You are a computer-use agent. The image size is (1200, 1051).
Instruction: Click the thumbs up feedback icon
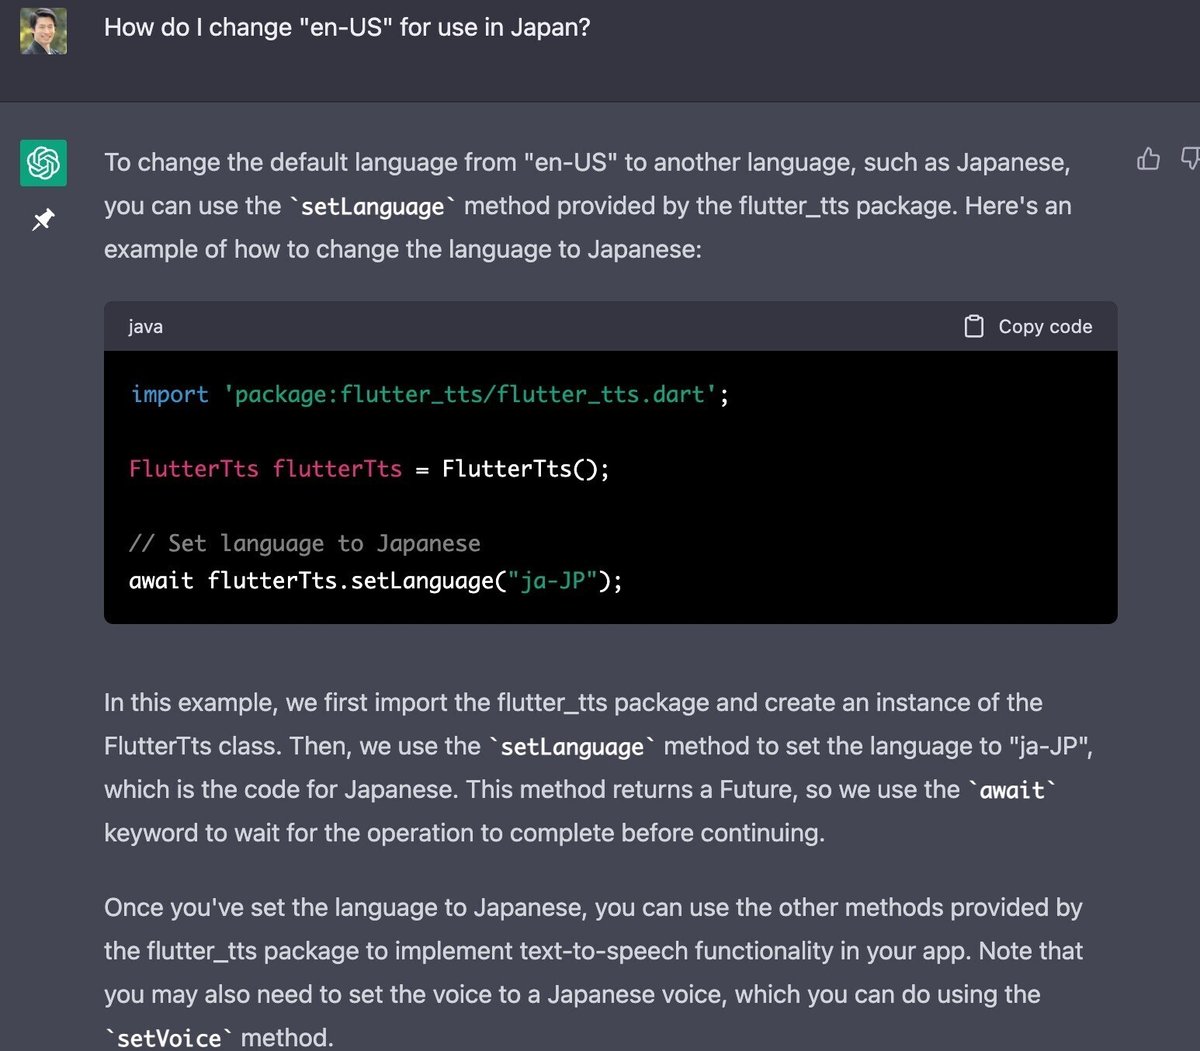tap(1148, 159)
